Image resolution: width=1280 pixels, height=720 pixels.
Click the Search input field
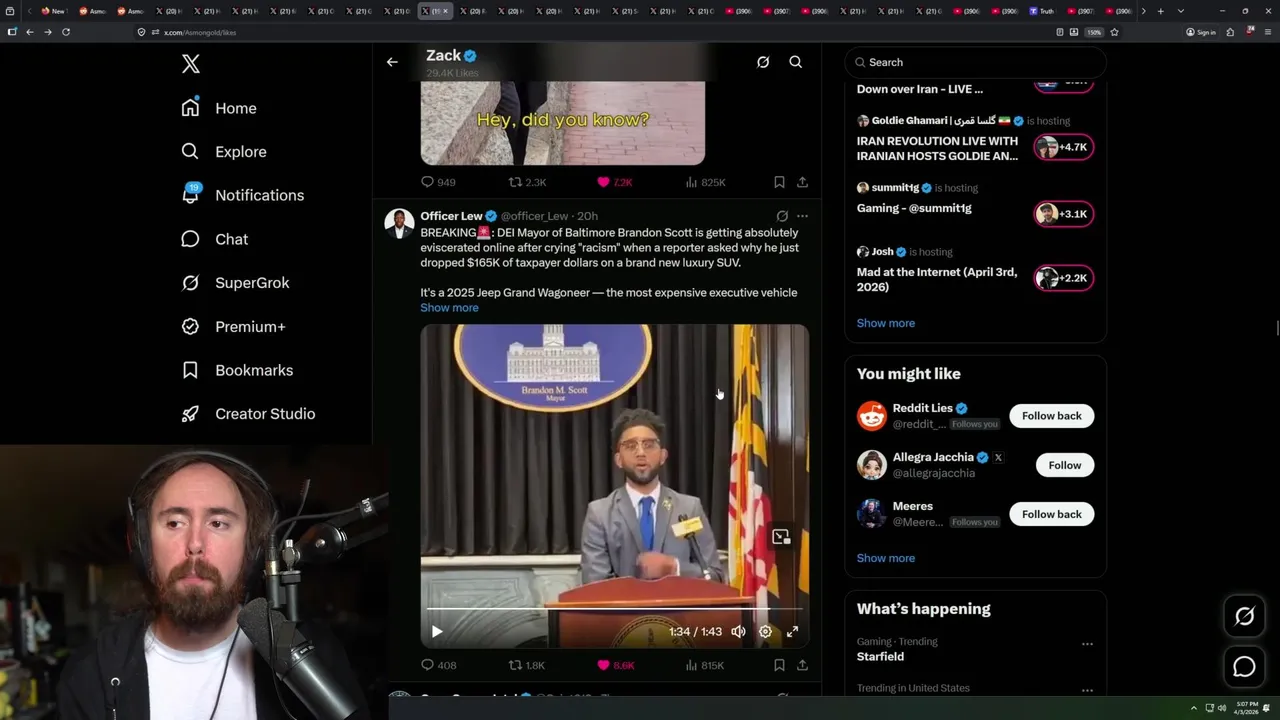point(976,62)
